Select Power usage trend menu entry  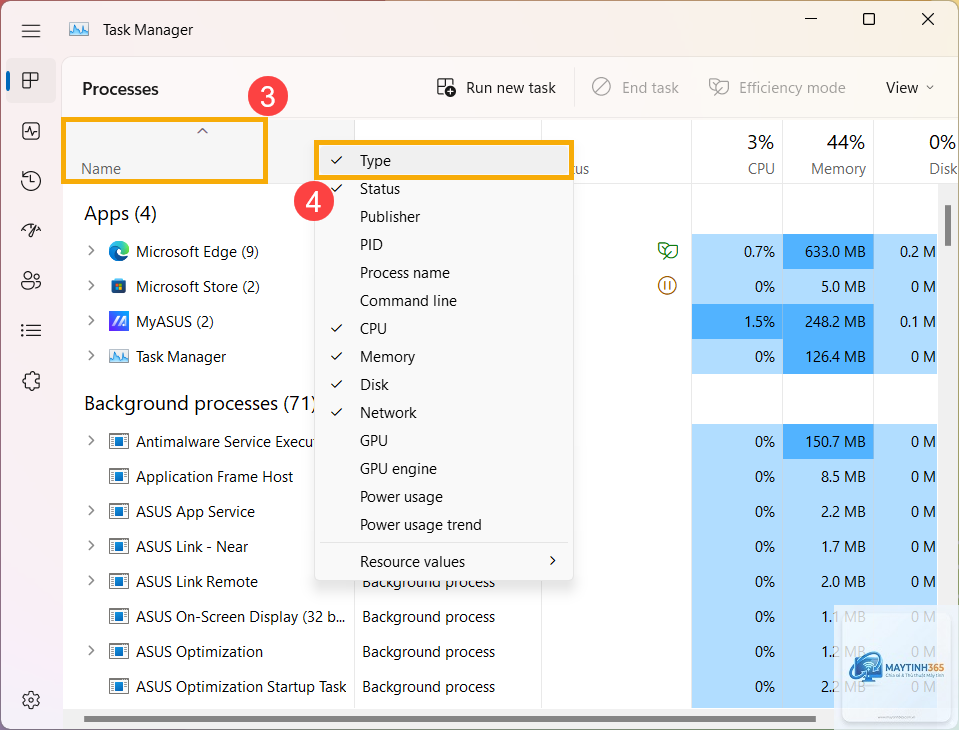click(444, 525)
